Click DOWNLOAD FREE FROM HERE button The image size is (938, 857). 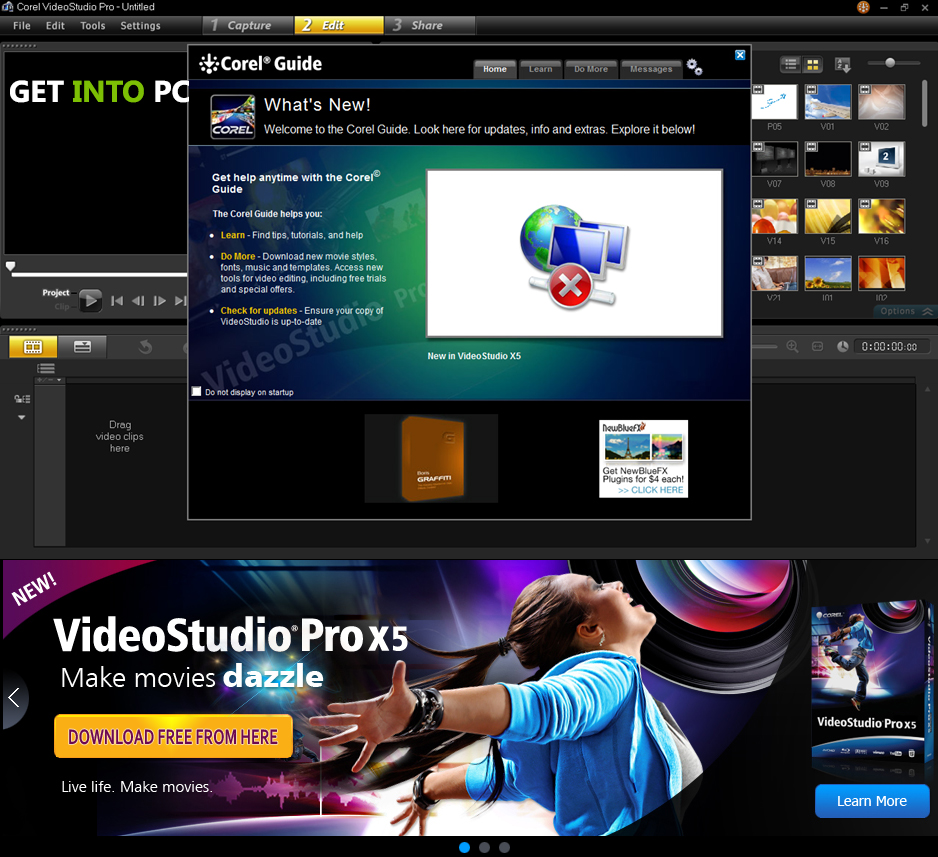click(x=173, y=736)
